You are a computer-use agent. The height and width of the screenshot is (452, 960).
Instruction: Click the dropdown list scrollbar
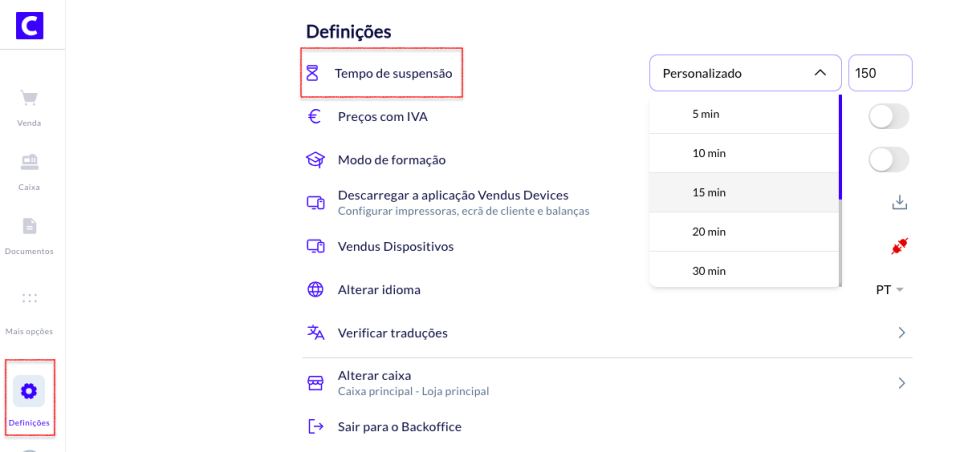(840, 150)
